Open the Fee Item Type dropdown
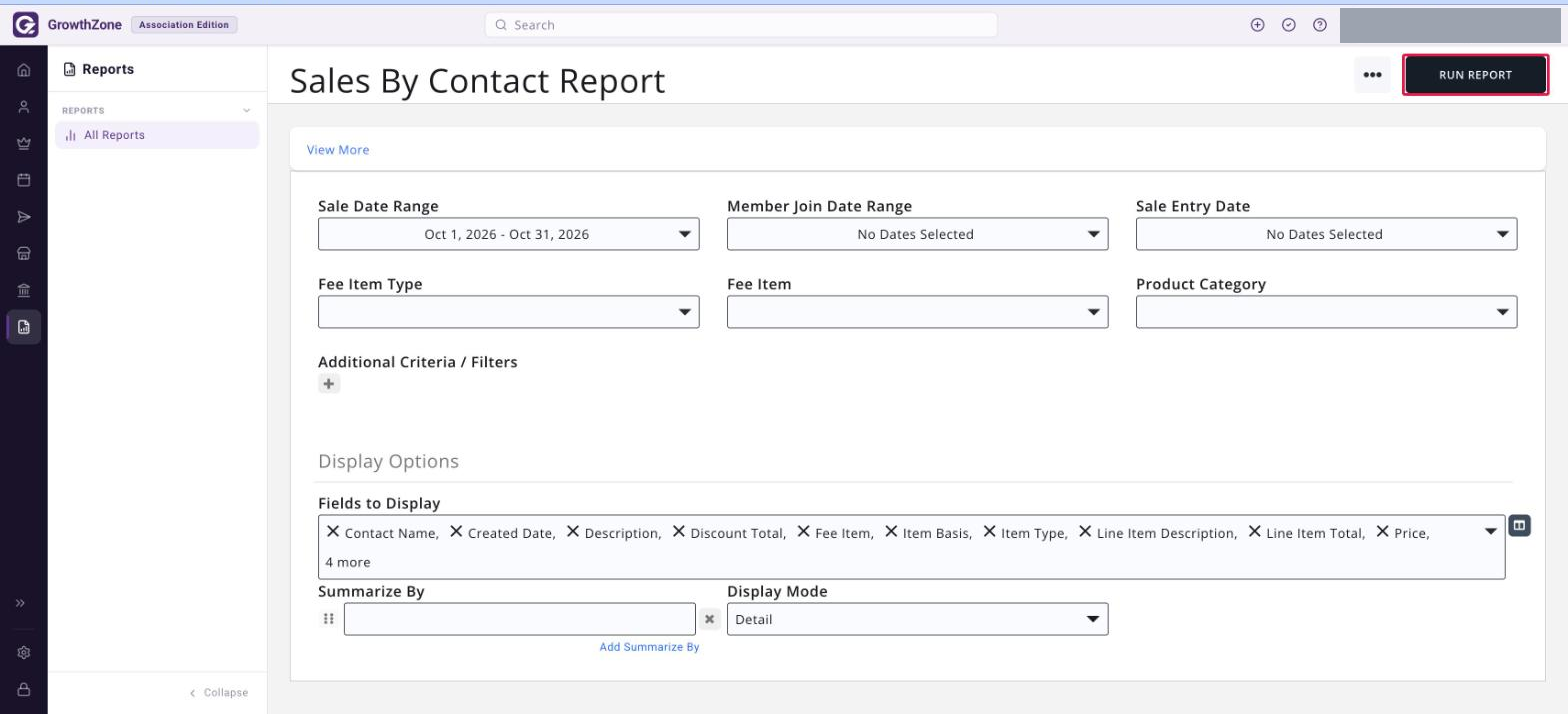 (x=508, y=312)
